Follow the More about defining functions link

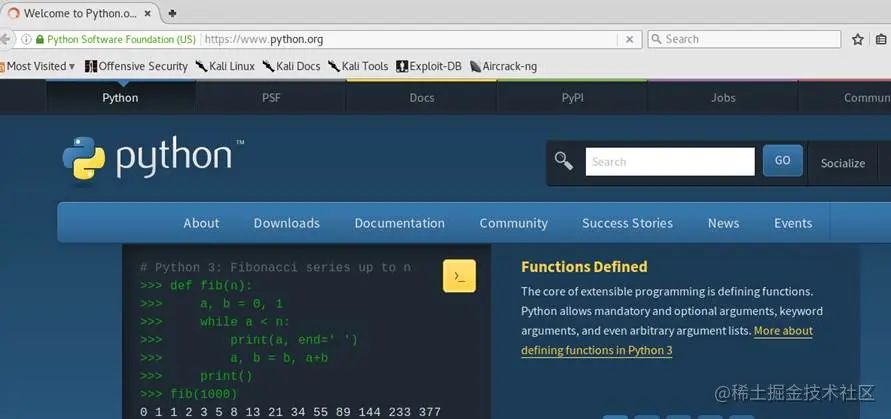(x=667, y=341)
